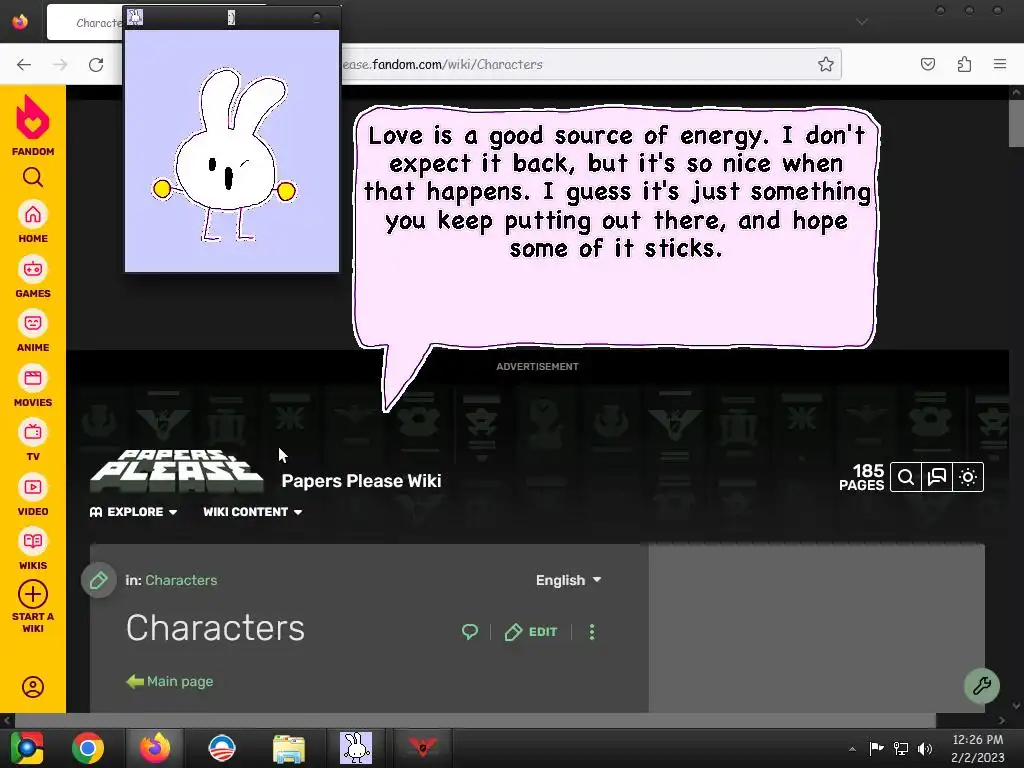Open the user profile icon in sidebar
The width and height of the screenshot is (1024, 768).
33,687
